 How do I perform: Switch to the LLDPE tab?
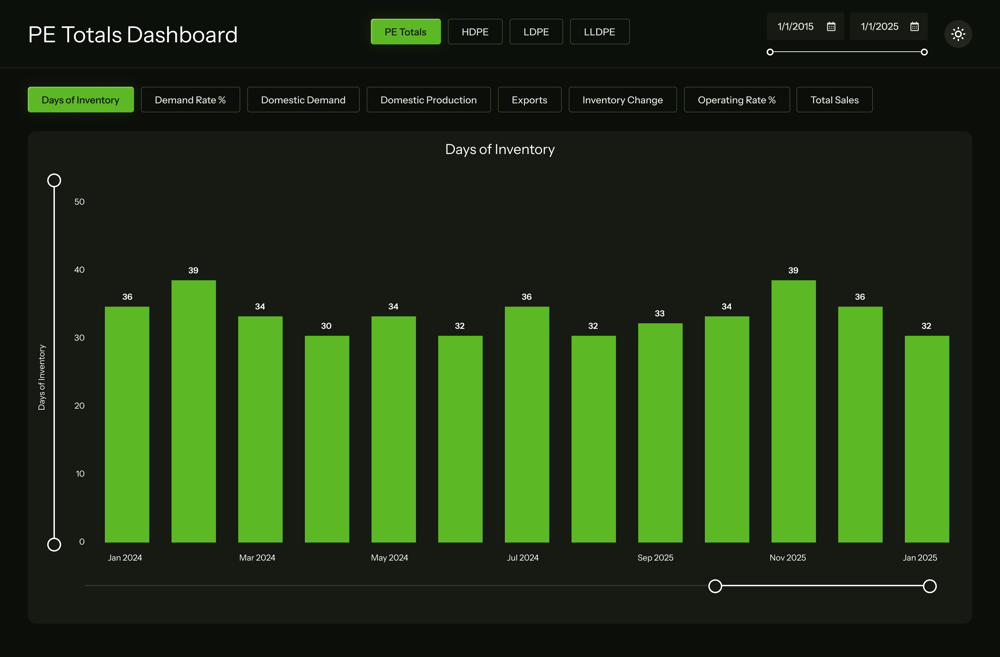click(x=599, y=32)
